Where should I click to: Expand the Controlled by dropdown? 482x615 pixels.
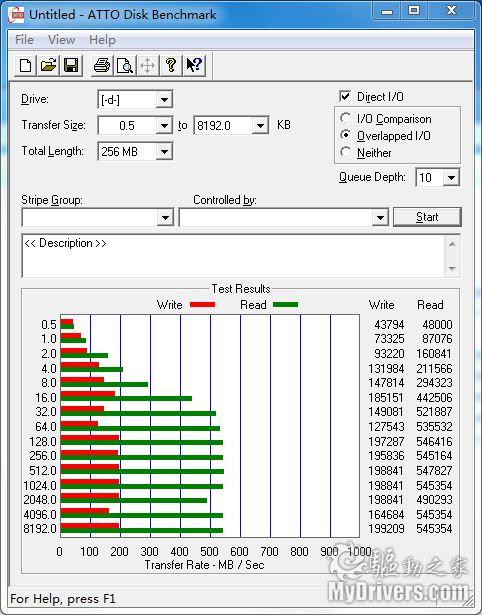click(380, 217)
